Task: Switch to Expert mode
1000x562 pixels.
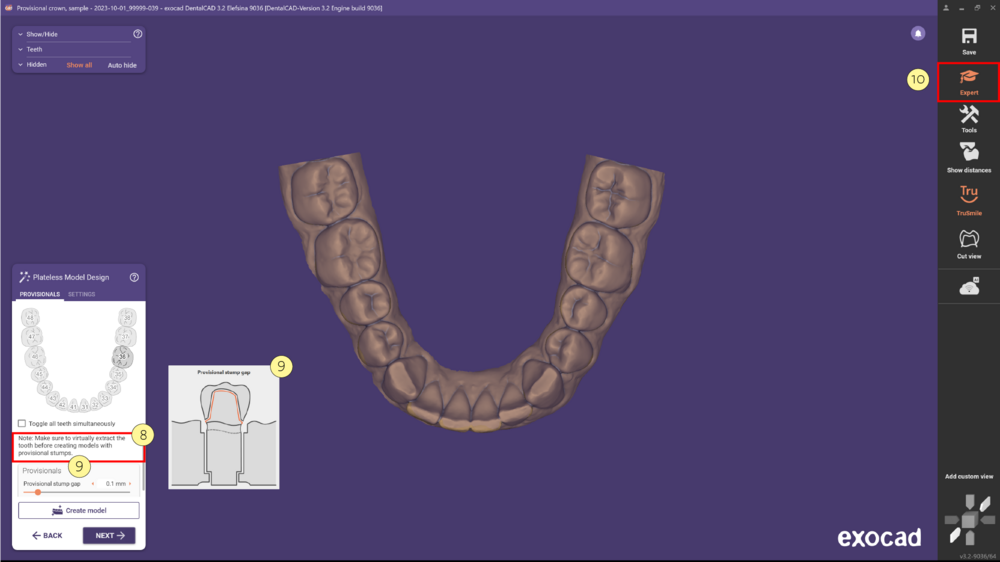Action: point(969,82)
